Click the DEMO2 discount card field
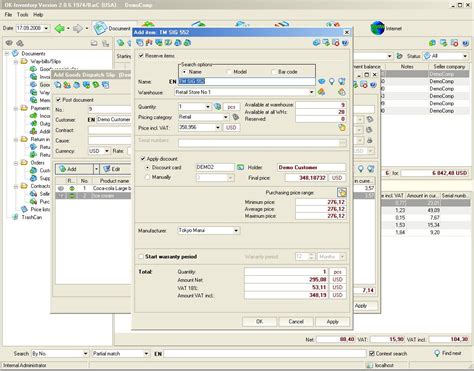Image resolution: width=474 pixels, height=371 pixels. (x=215, y=167)
